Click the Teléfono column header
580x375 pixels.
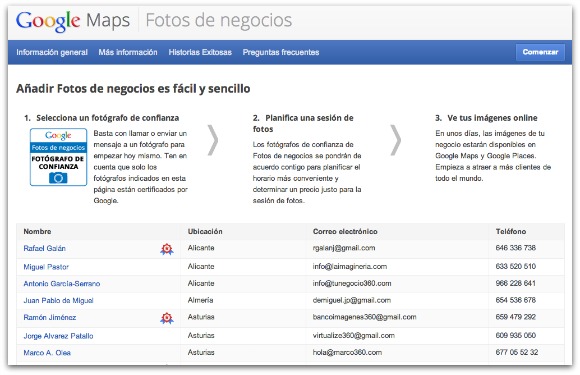pyautogui.click(x=511, y=232)
